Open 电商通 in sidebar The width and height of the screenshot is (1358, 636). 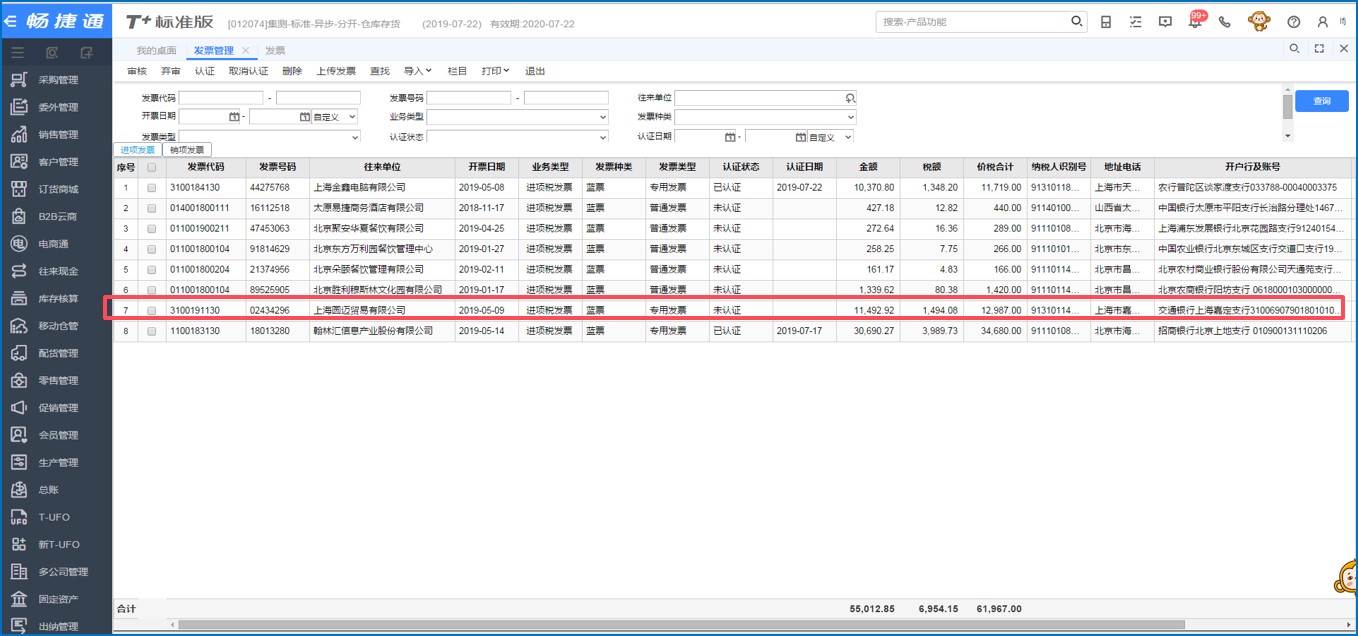click(x=53, y=244)
